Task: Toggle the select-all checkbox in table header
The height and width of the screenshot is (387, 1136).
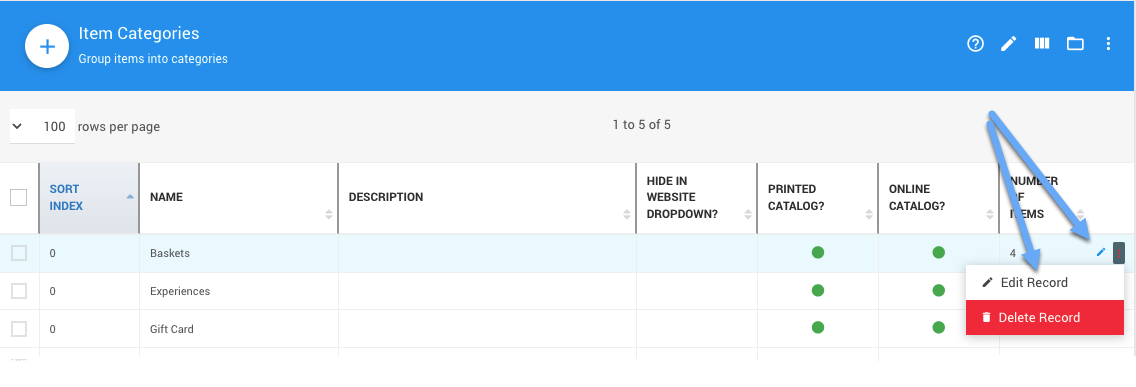Action: point(19,197)
